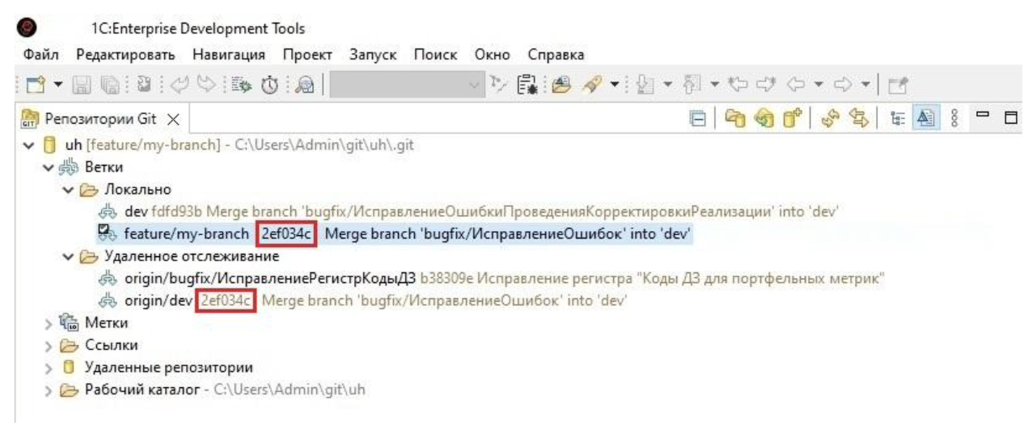Viewport: 1024px width, 443px height.
Task: Click the stopwatch icon in main toolbar
Action: (270, 85)
